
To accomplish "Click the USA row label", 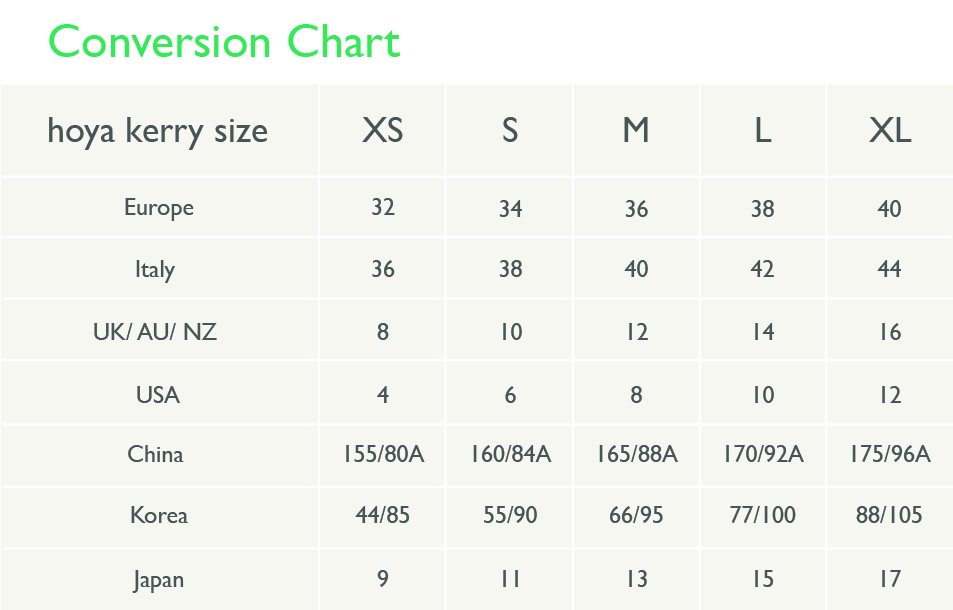I will 157,395.
